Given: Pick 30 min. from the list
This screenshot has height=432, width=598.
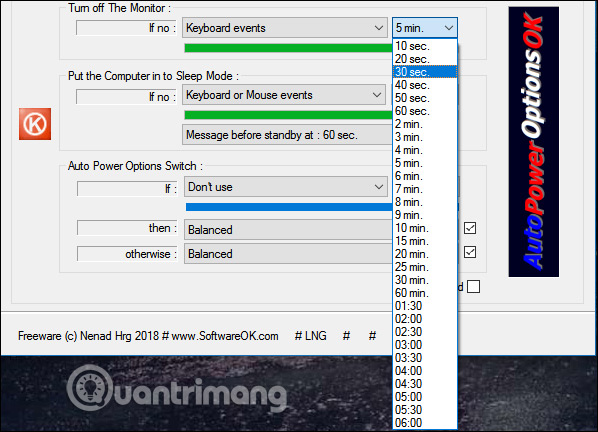Looking at the screenshot, I should pos(425,279).
